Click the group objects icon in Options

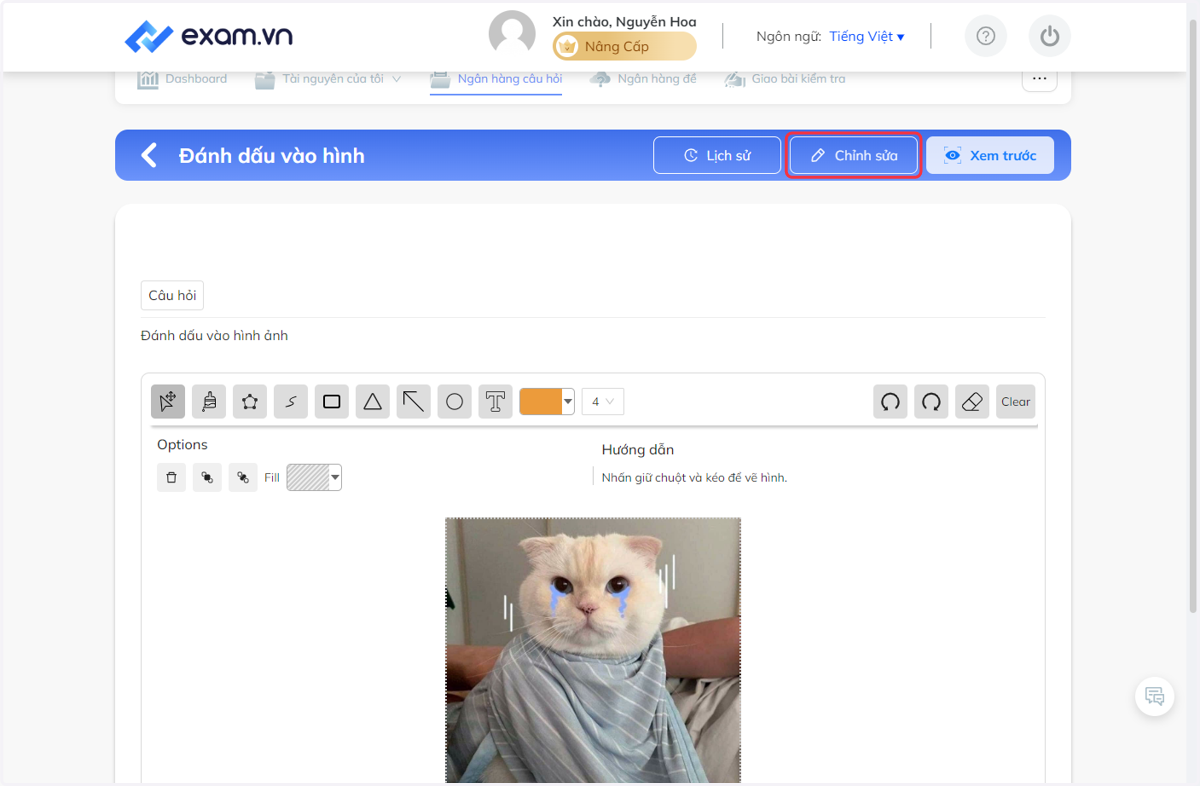pyautogui.click(x=207, y=478)
